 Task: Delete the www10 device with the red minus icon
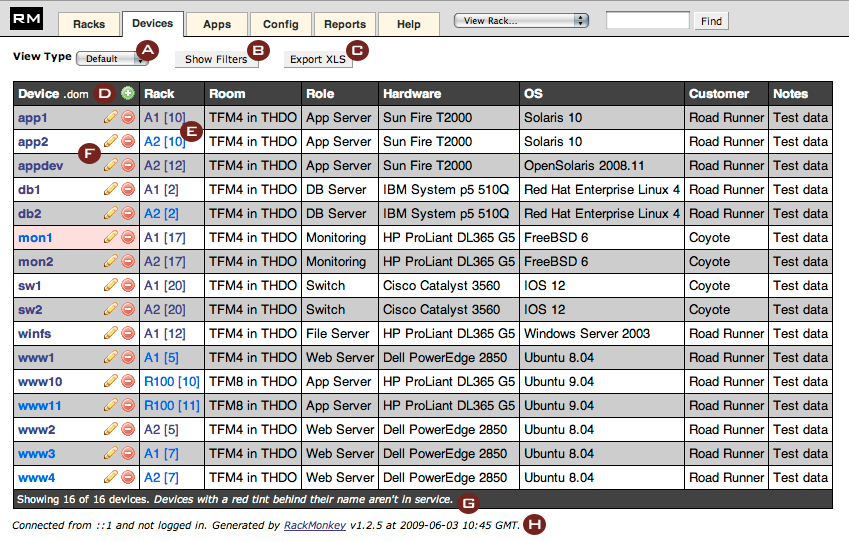point(128,381)
